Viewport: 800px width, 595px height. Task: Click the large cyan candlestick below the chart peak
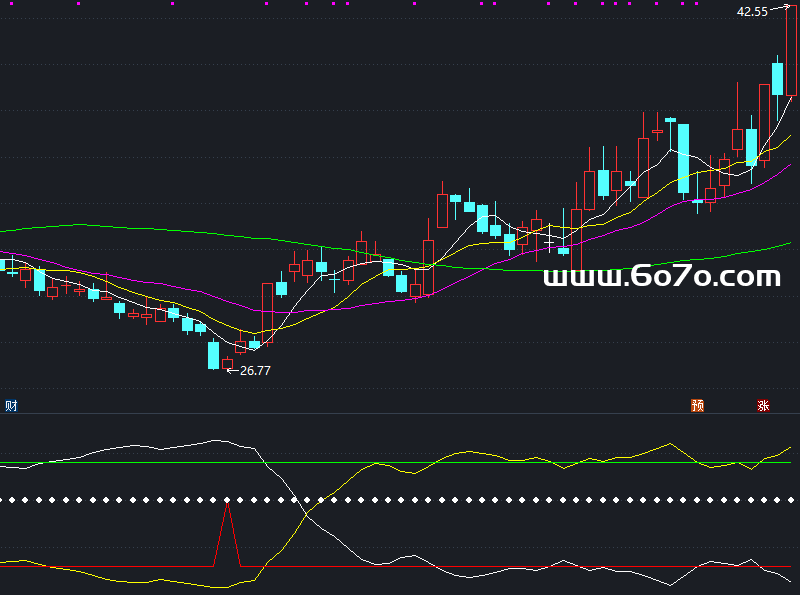(x=683, y=157)
